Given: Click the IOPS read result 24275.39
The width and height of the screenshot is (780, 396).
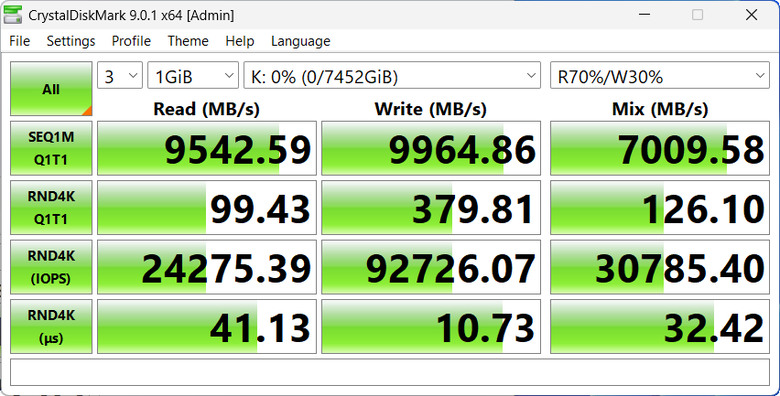Looking at the screenshot, I should pyautogui.click(x=207, y=267).
